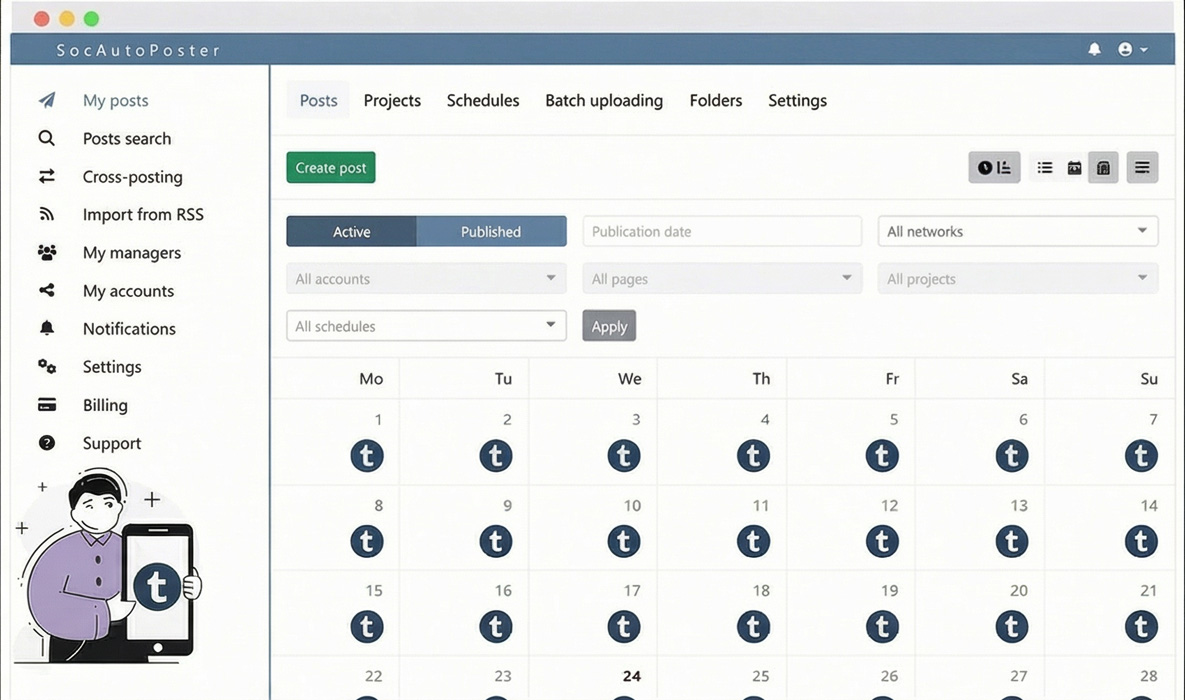Click the Create post button
1185x700 pixels.
pos(330,167)
